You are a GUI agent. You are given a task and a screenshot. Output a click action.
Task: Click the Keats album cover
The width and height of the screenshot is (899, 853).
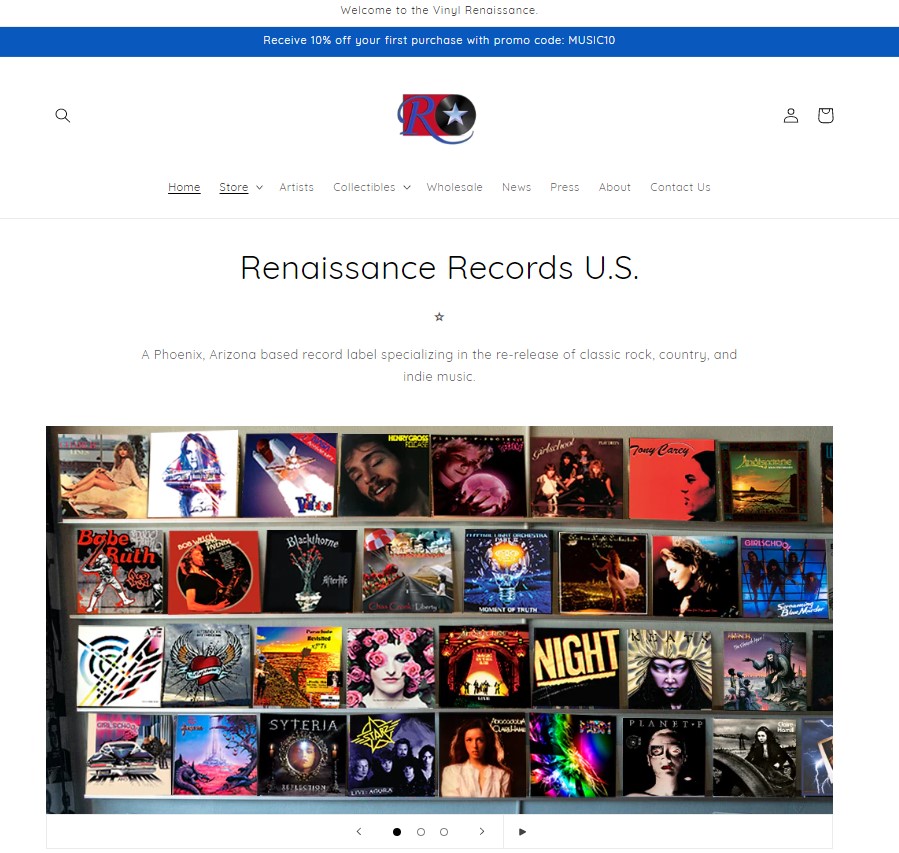point(670,669)
